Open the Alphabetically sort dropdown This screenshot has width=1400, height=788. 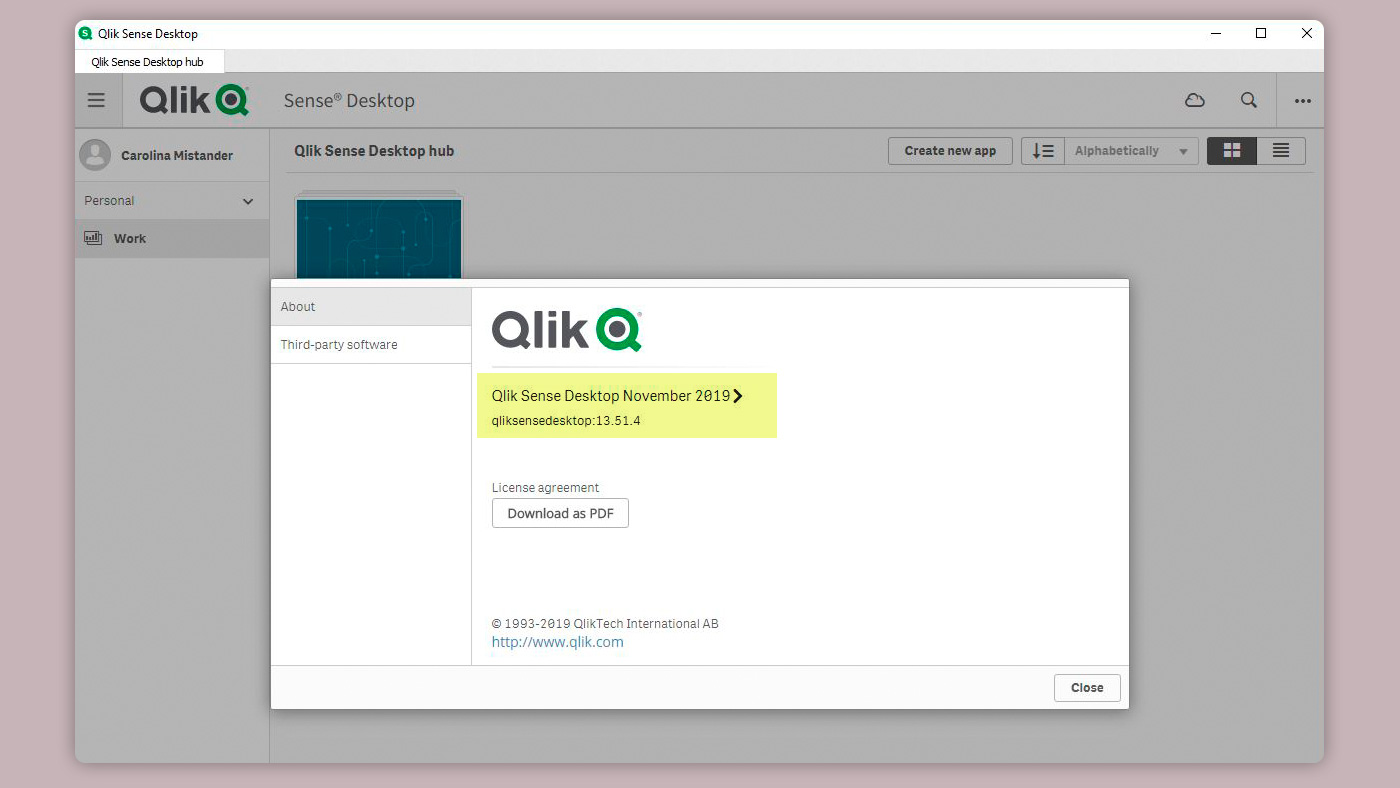coord(1131,151)
